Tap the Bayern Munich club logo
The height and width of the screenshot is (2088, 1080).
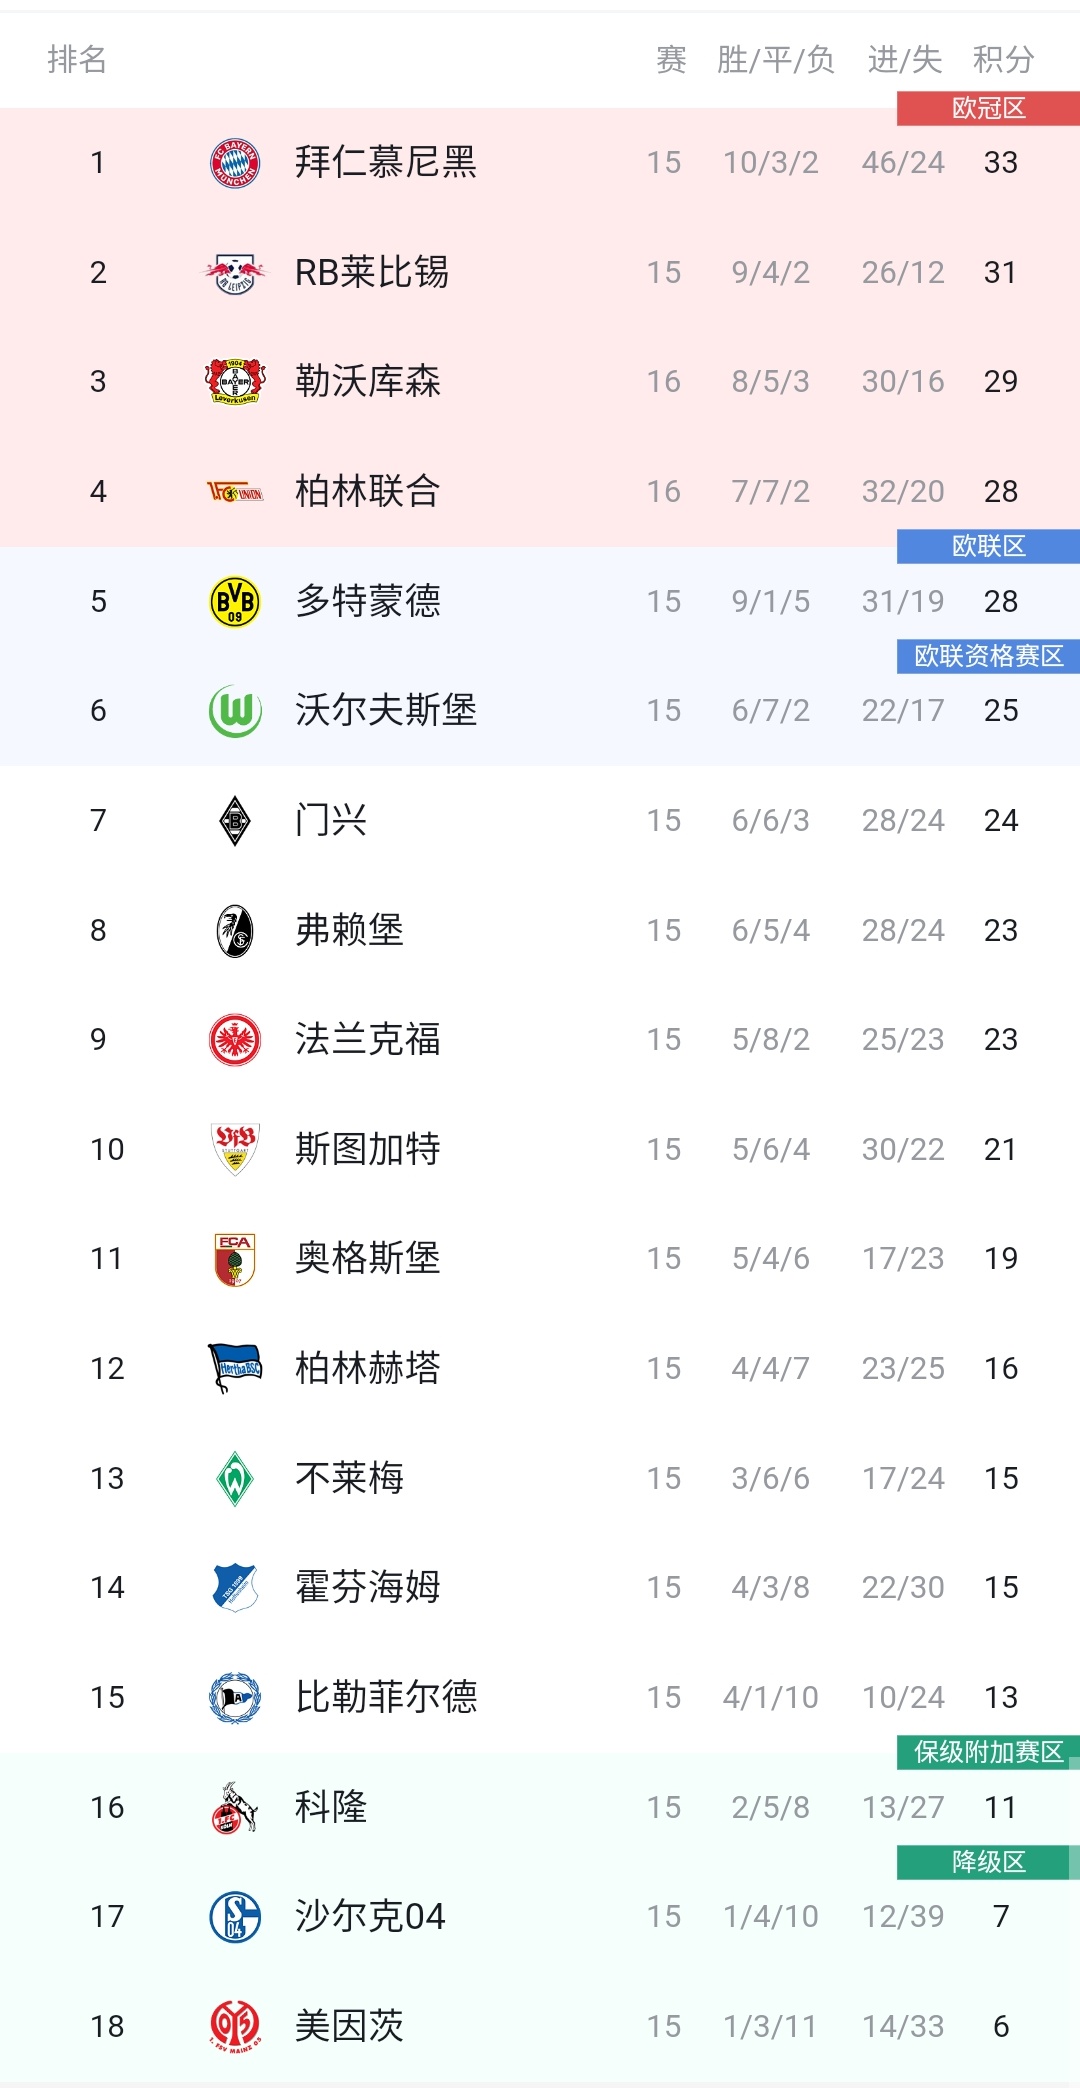[x=235, y=163]
